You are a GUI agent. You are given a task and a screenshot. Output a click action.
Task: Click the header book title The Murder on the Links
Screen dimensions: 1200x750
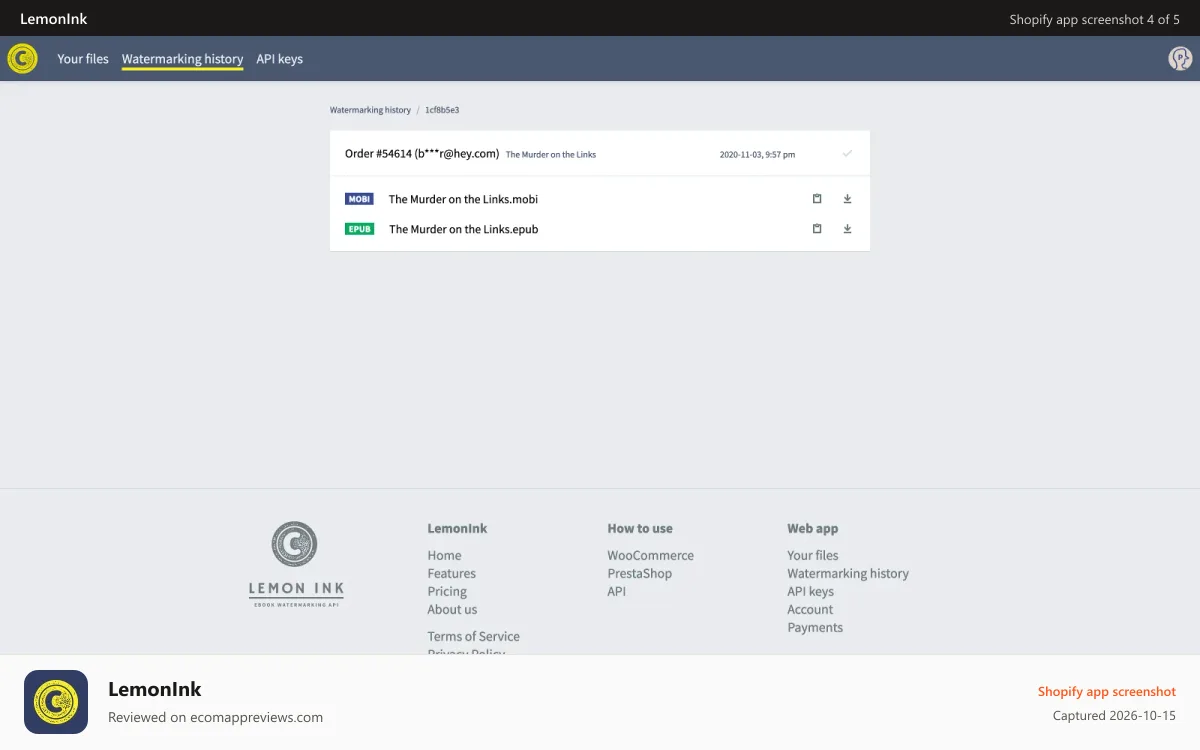pos(551,155)
